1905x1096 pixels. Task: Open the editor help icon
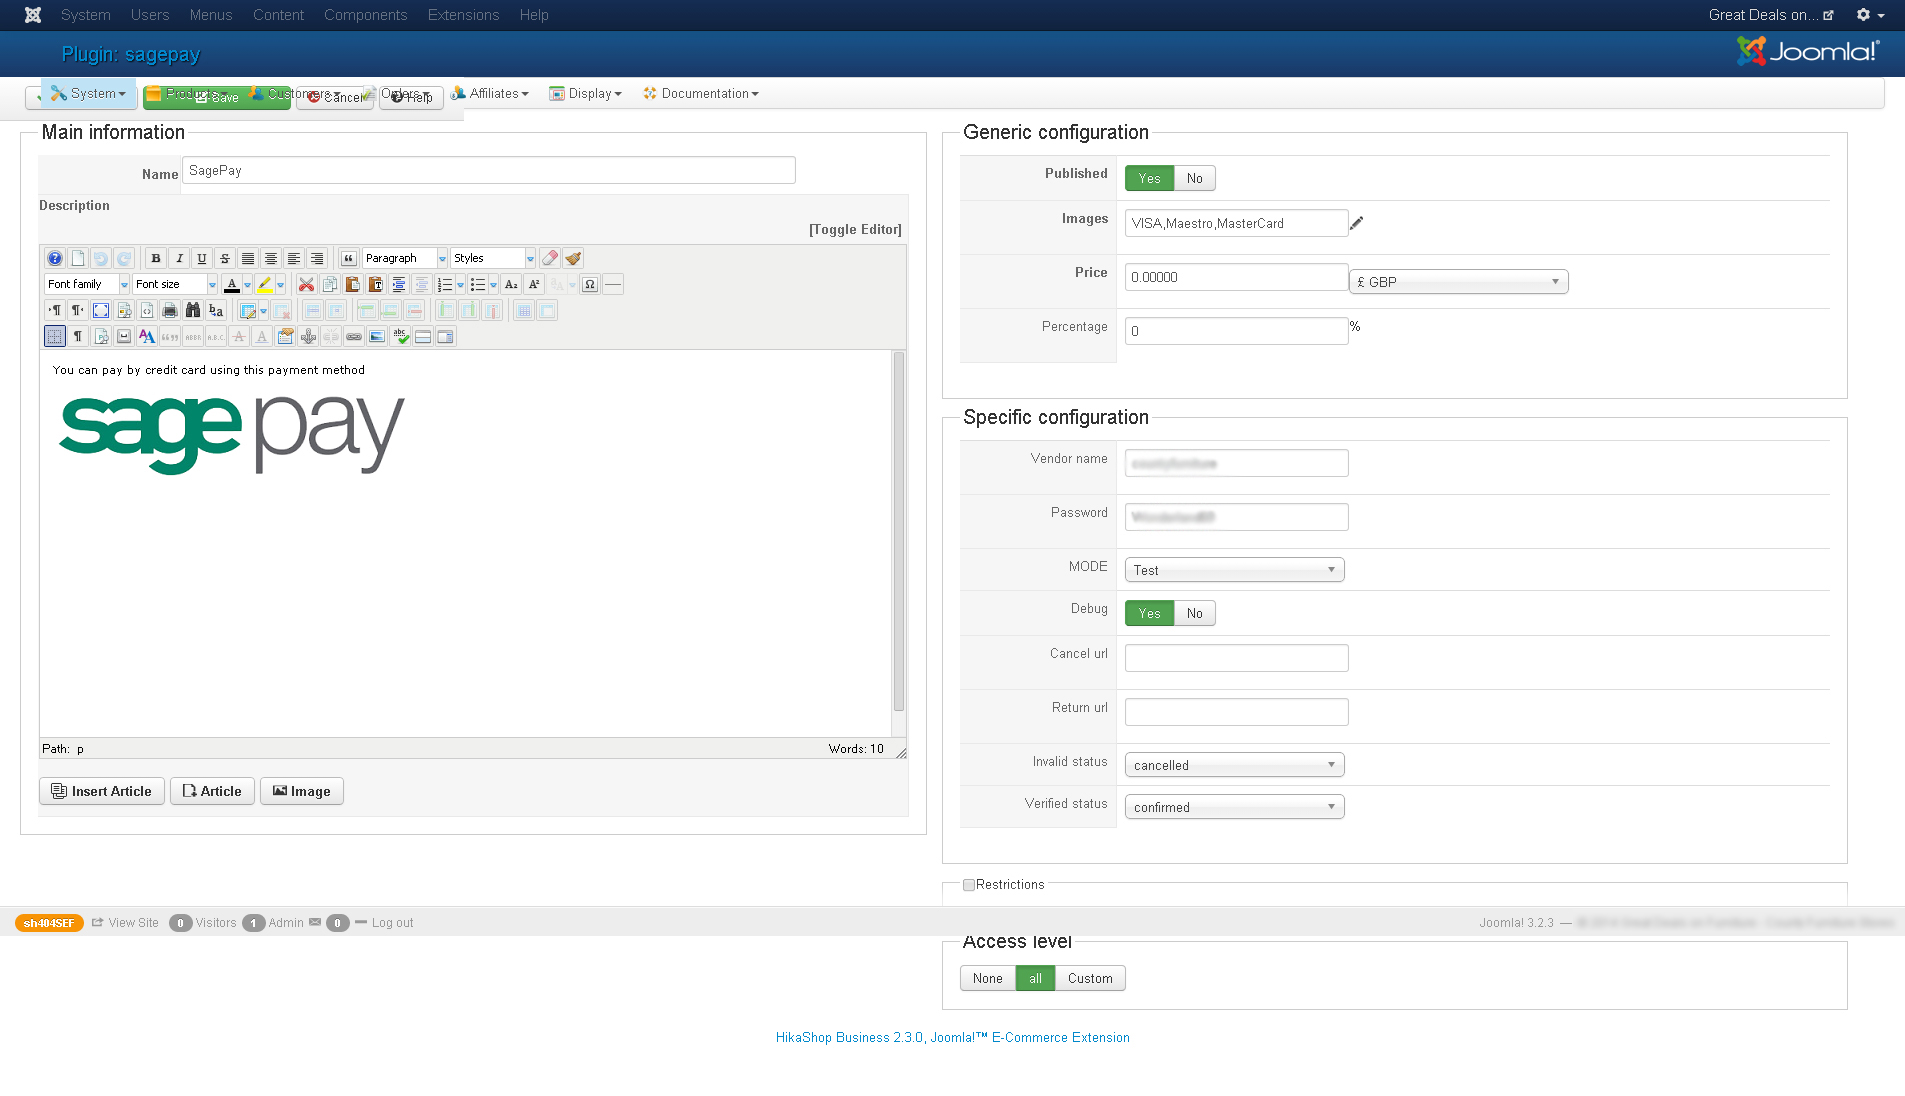click(55, 258)
